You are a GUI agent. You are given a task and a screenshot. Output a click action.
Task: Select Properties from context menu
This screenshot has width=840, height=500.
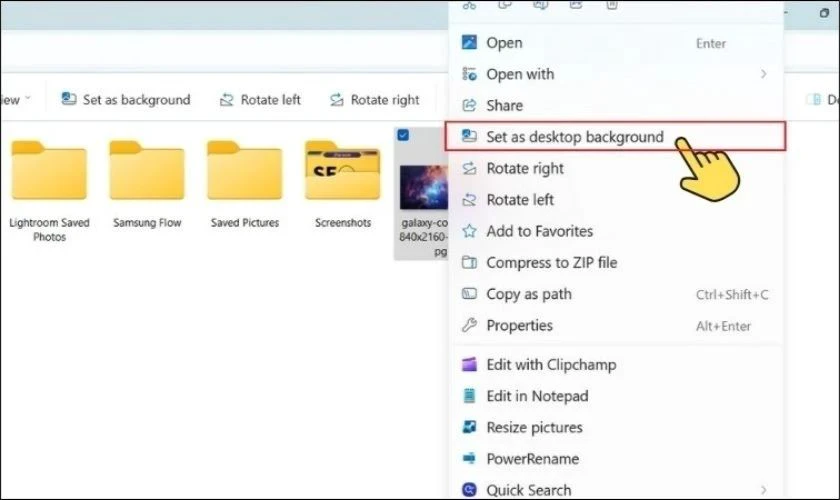pos(519,325)
